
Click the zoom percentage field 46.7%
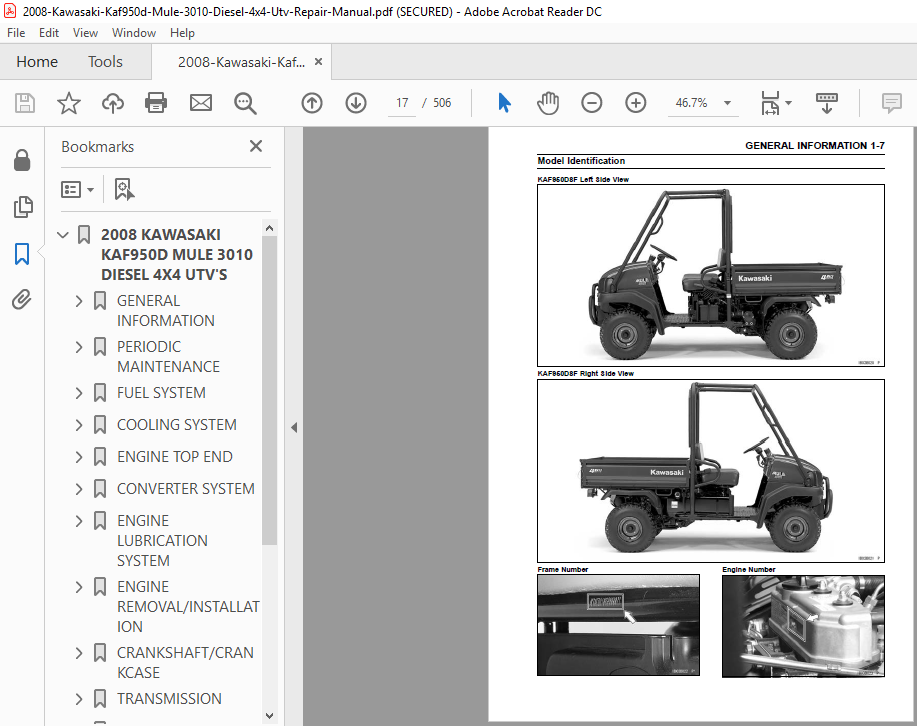pos(691,103)
